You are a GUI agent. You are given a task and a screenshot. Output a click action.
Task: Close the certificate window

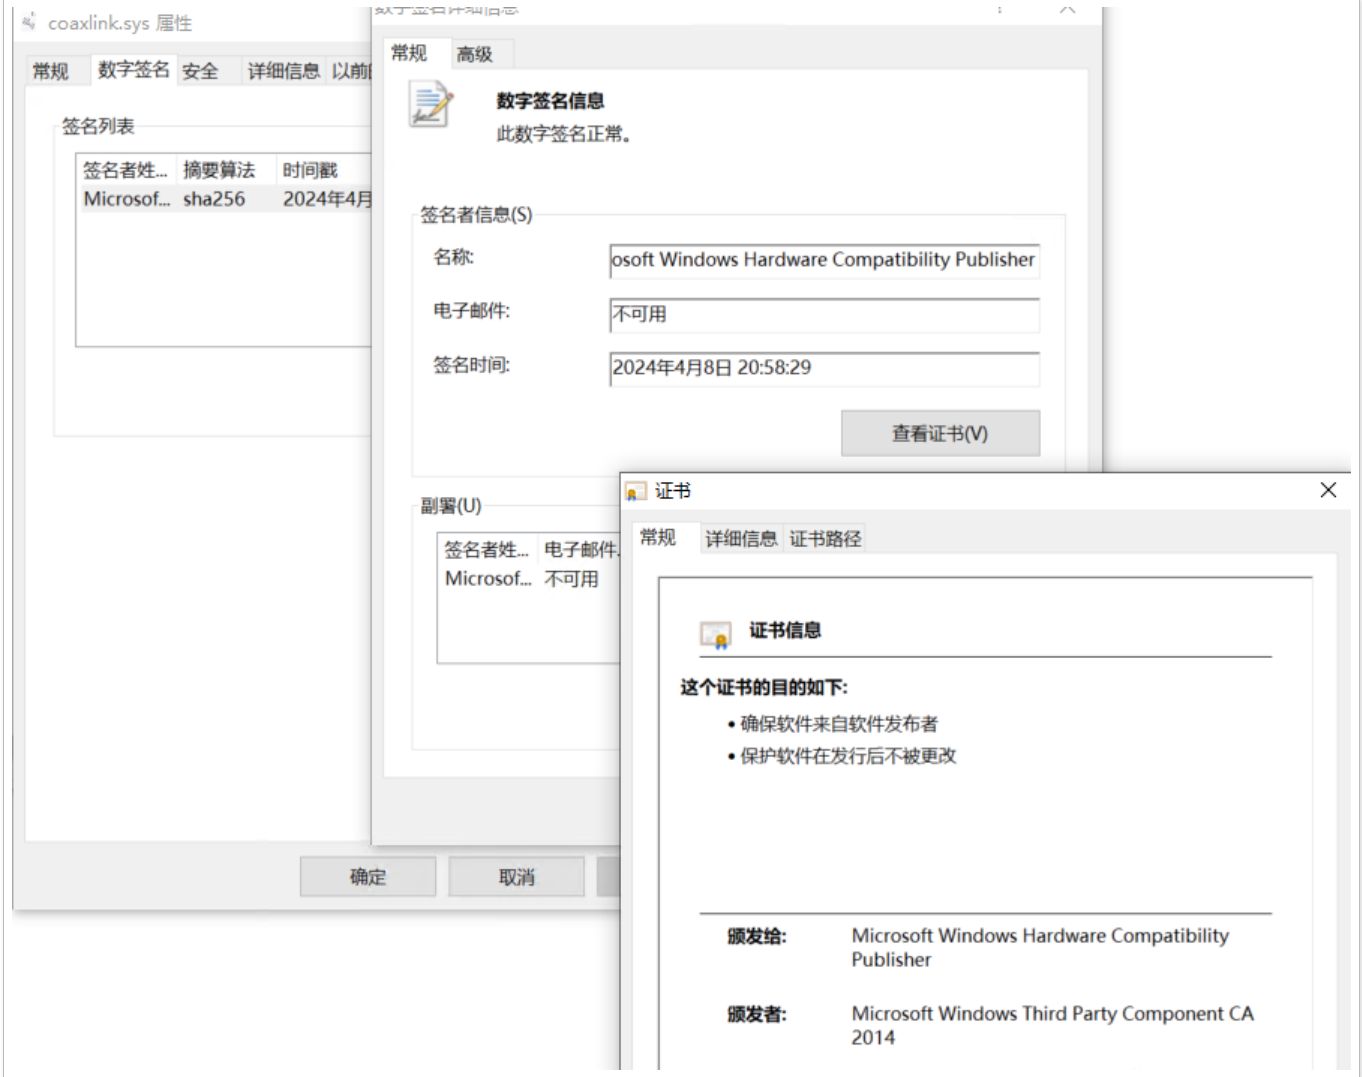click(1328, 490)
